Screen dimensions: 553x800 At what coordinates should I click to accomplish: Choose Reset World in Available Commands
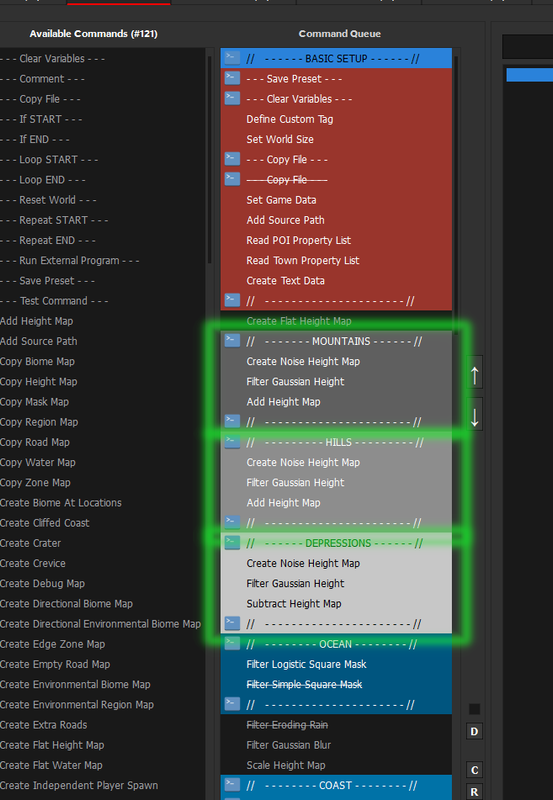(102, 200)
